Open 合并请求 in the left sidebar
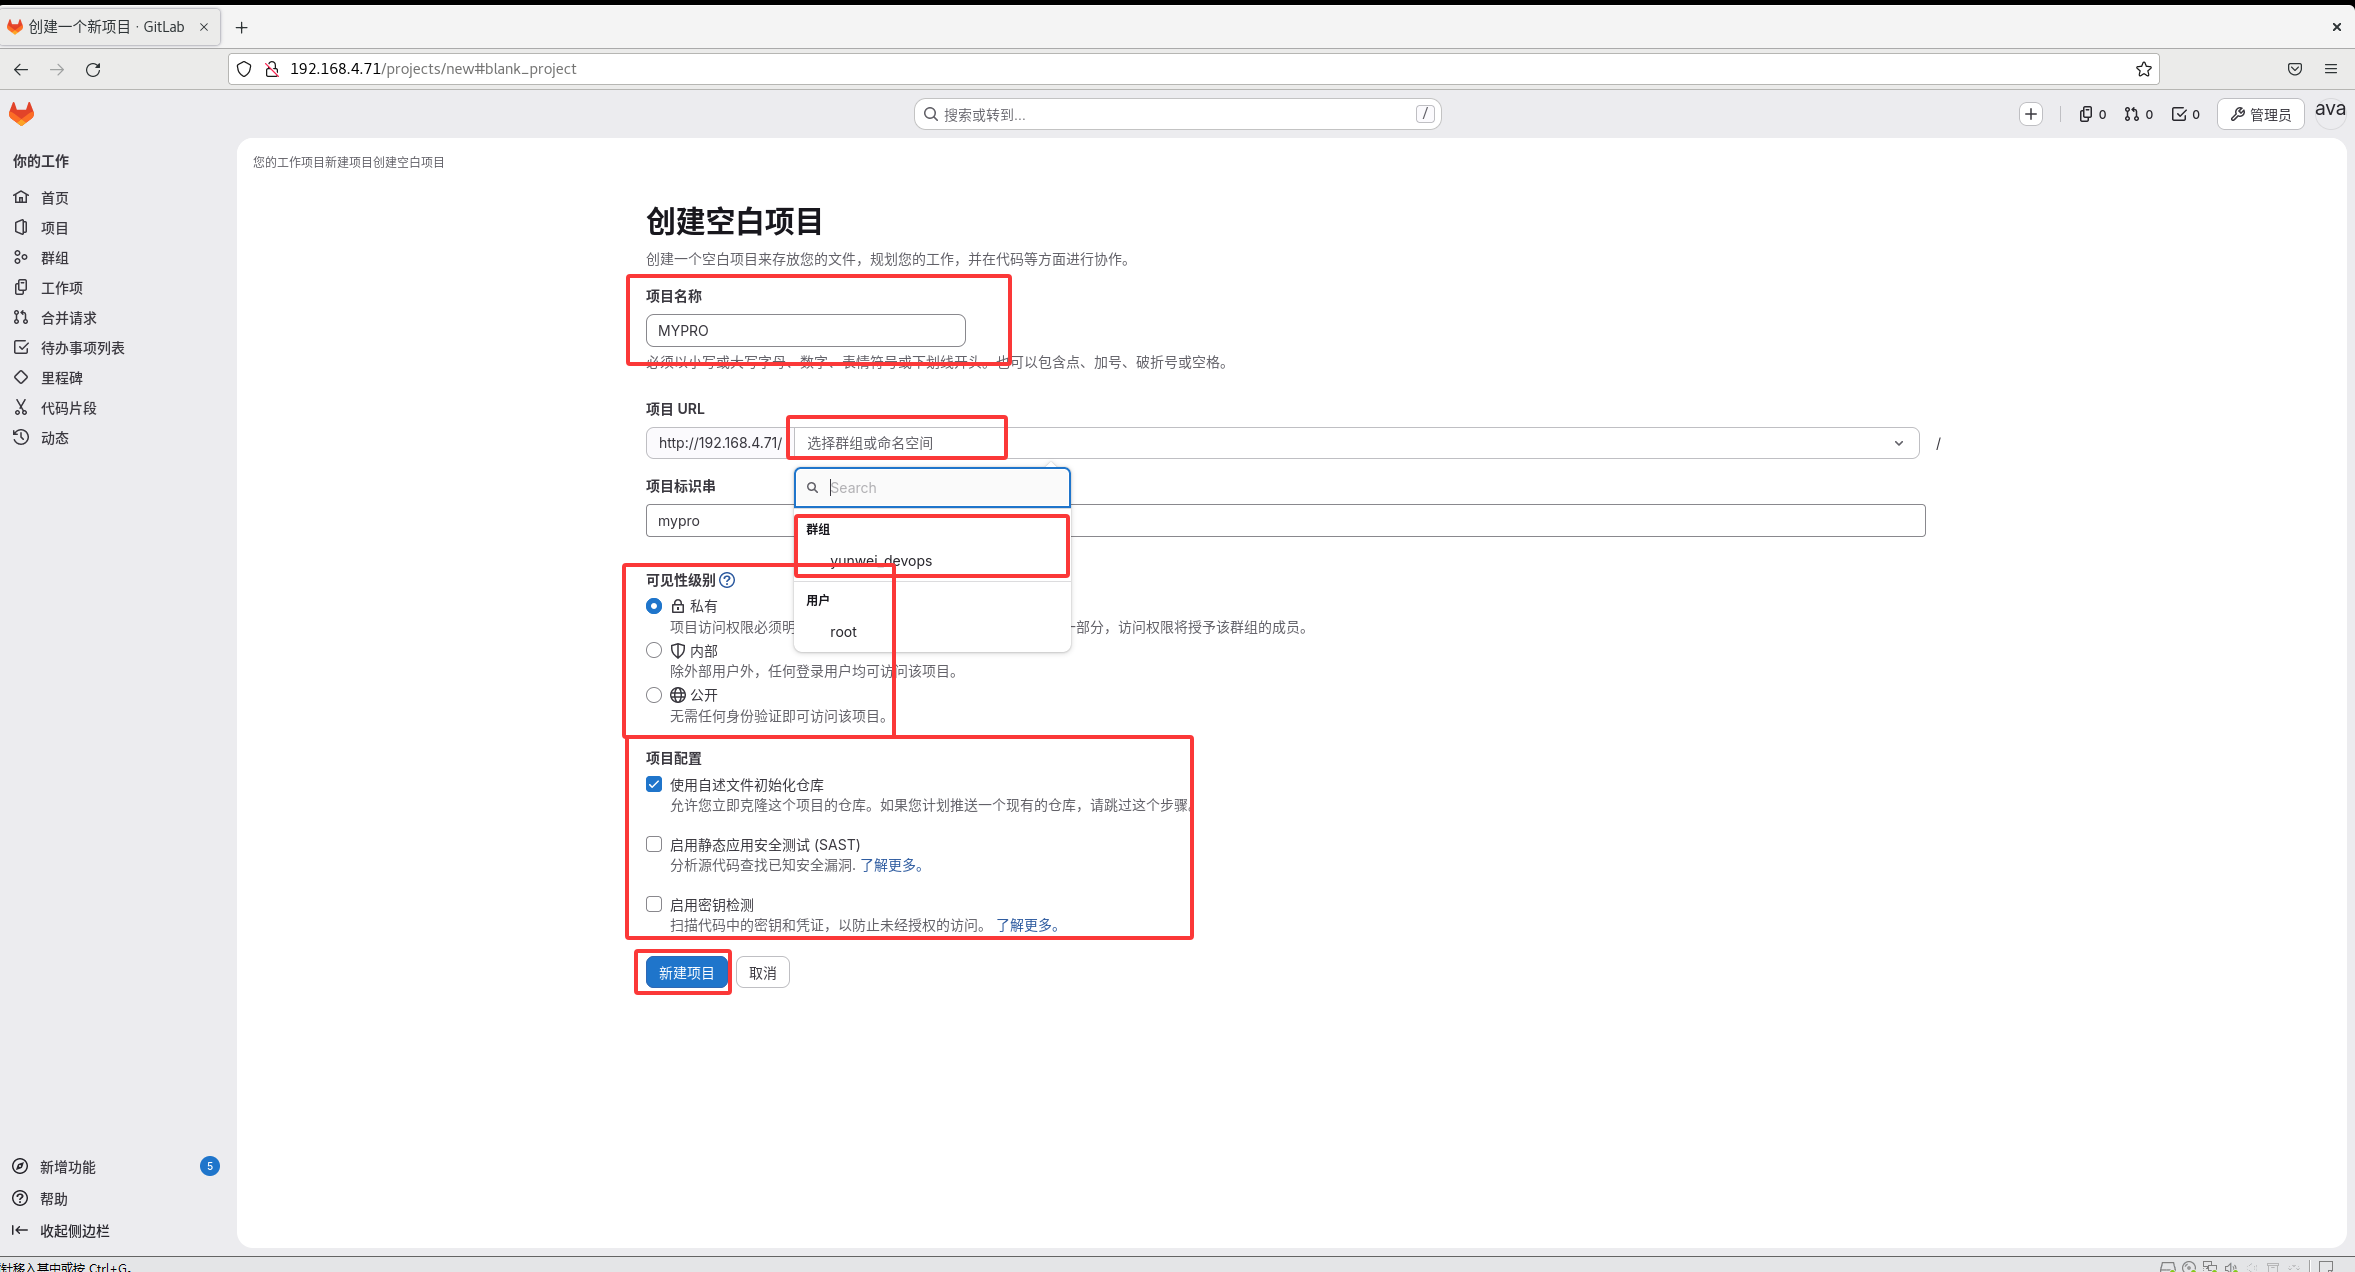 click(x=68, y=318)
